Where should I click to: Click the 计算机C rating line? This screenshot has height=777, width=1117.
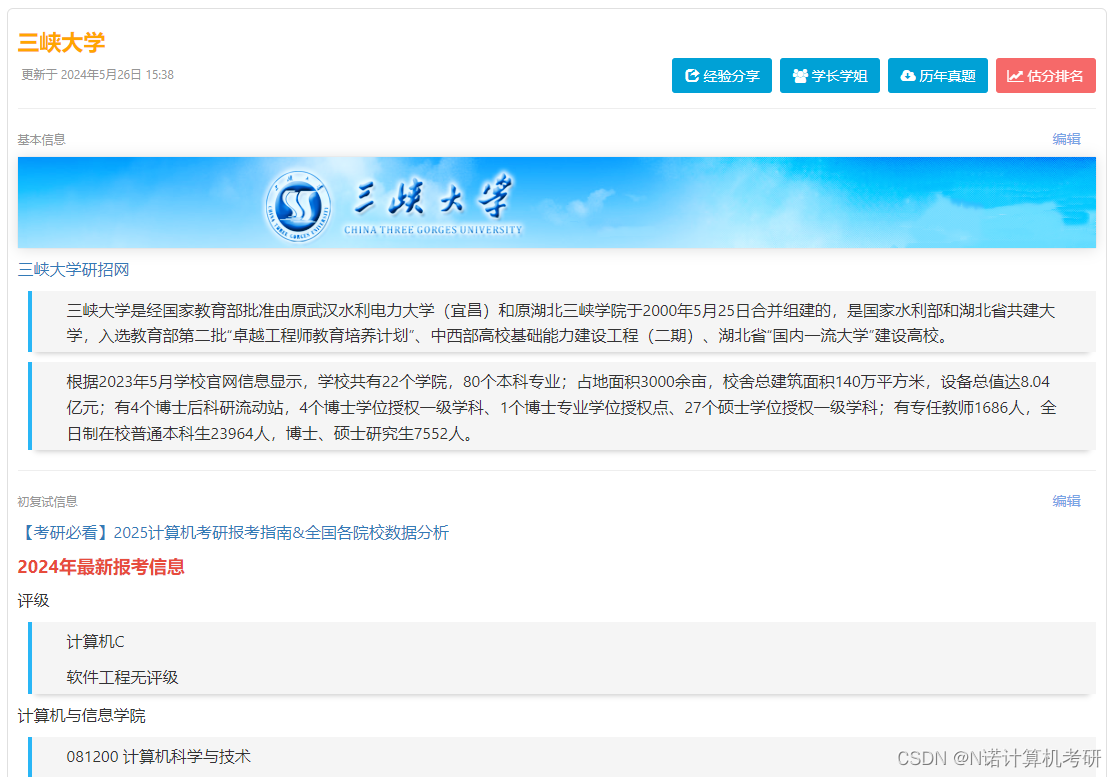click(x=95, y=642)
